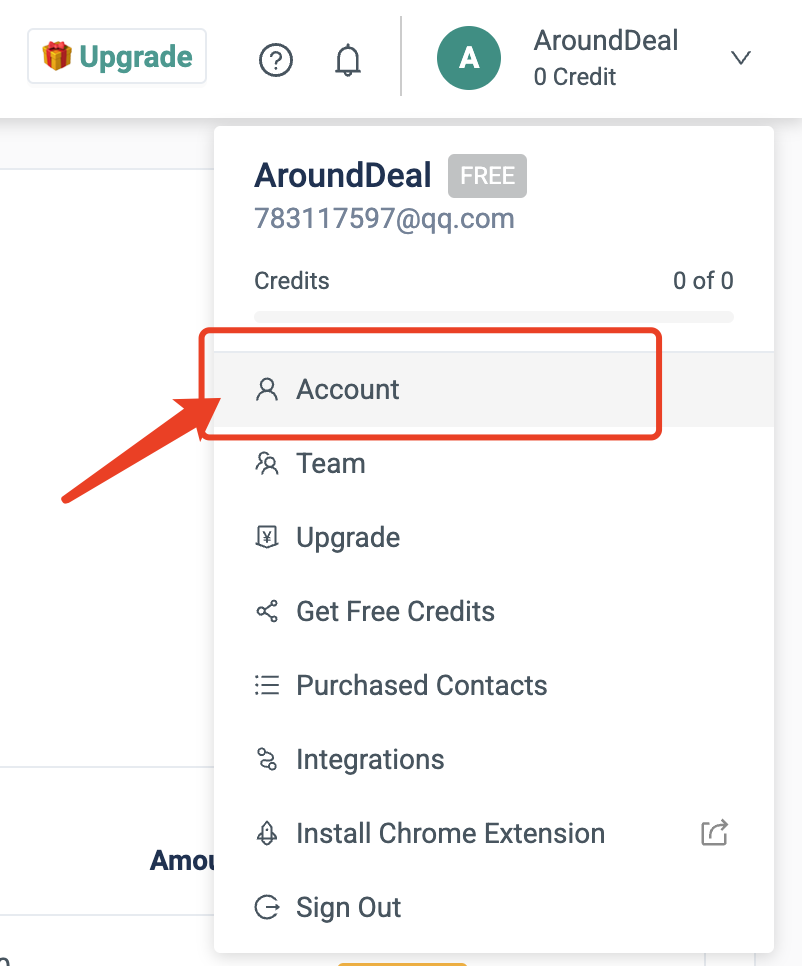Image resolution: width=802 pixels, height=966 pixels.
Task: Click the help question mark icon
Action: (x=276, y=61)
